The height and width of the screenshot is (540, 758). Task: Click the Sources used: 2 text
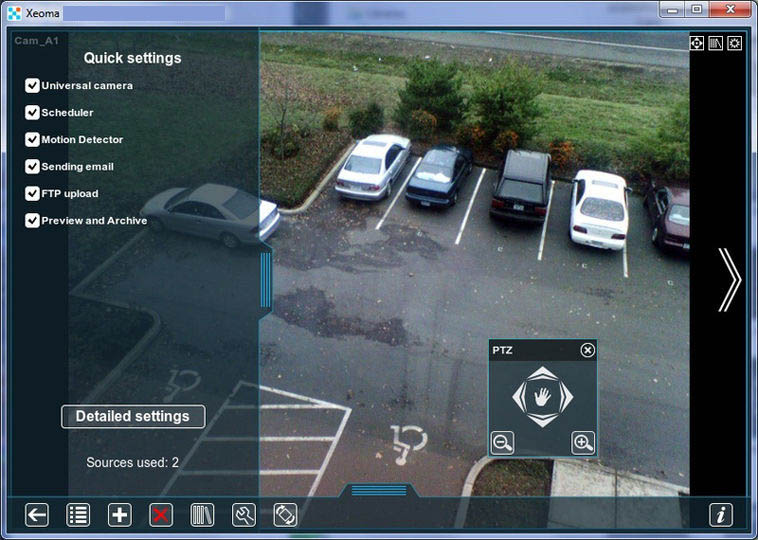tap(132, 463)
